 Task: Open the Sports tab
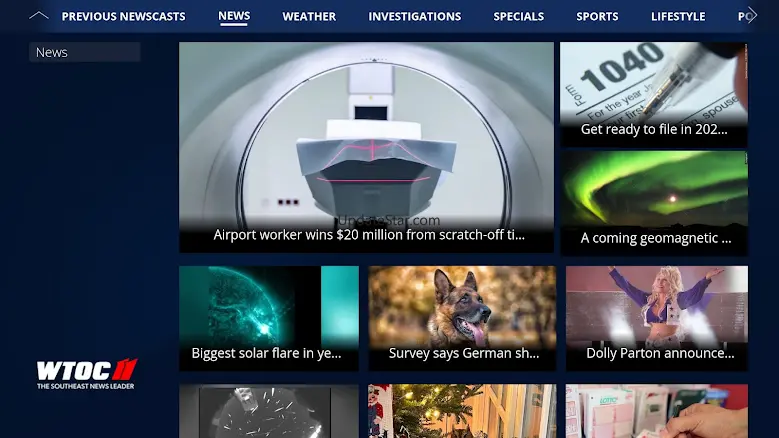pyautogui.click(x=597, y=16)
